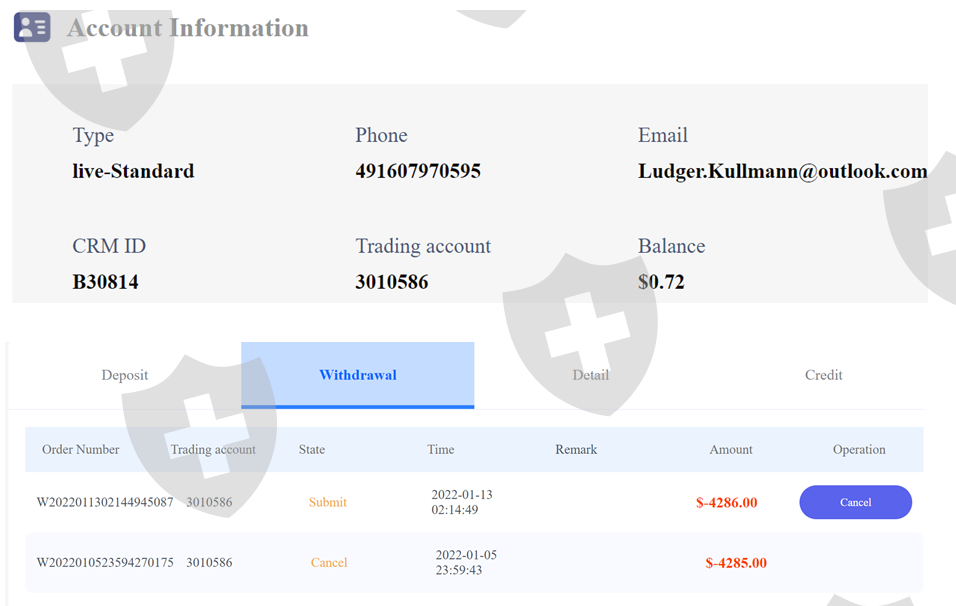Viewport: 956px width, 606px height.
Task: Open the Deposit tab
Action: (x=124, y=375)
